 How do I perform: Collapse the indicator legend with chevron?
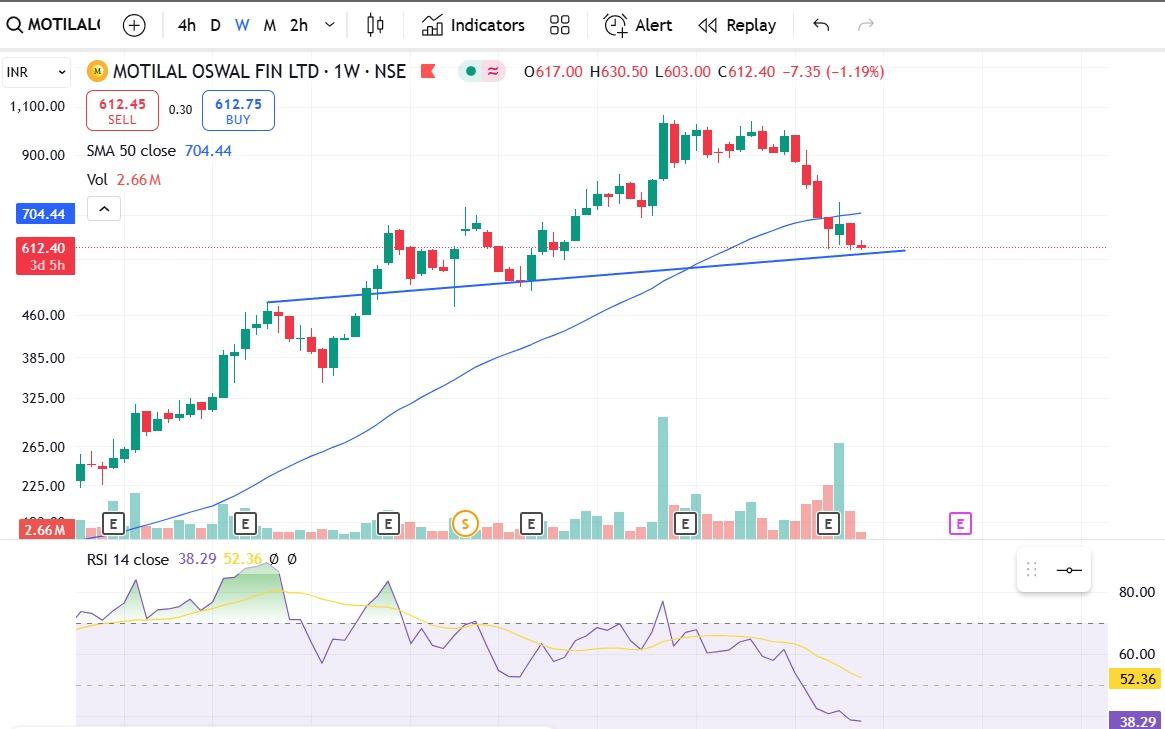click(x=104, y=209)
